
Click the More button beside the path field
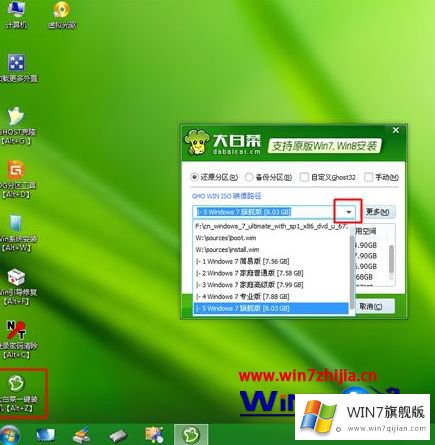coord(378,212)
